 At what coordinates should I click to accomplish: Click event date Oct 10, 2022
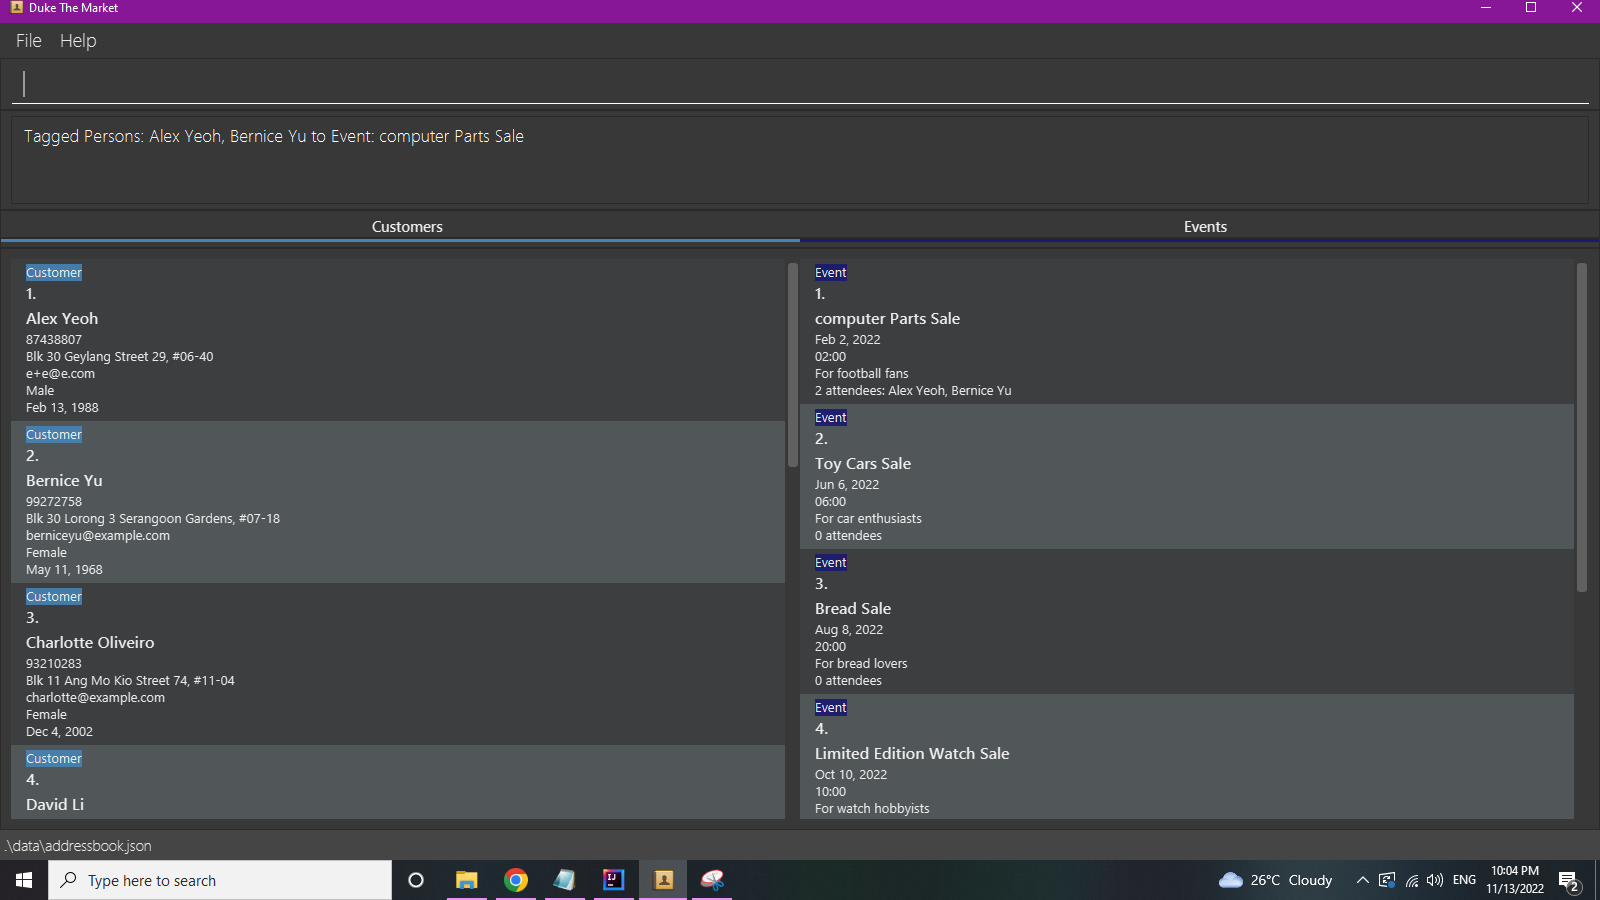[x=851, y=775]
